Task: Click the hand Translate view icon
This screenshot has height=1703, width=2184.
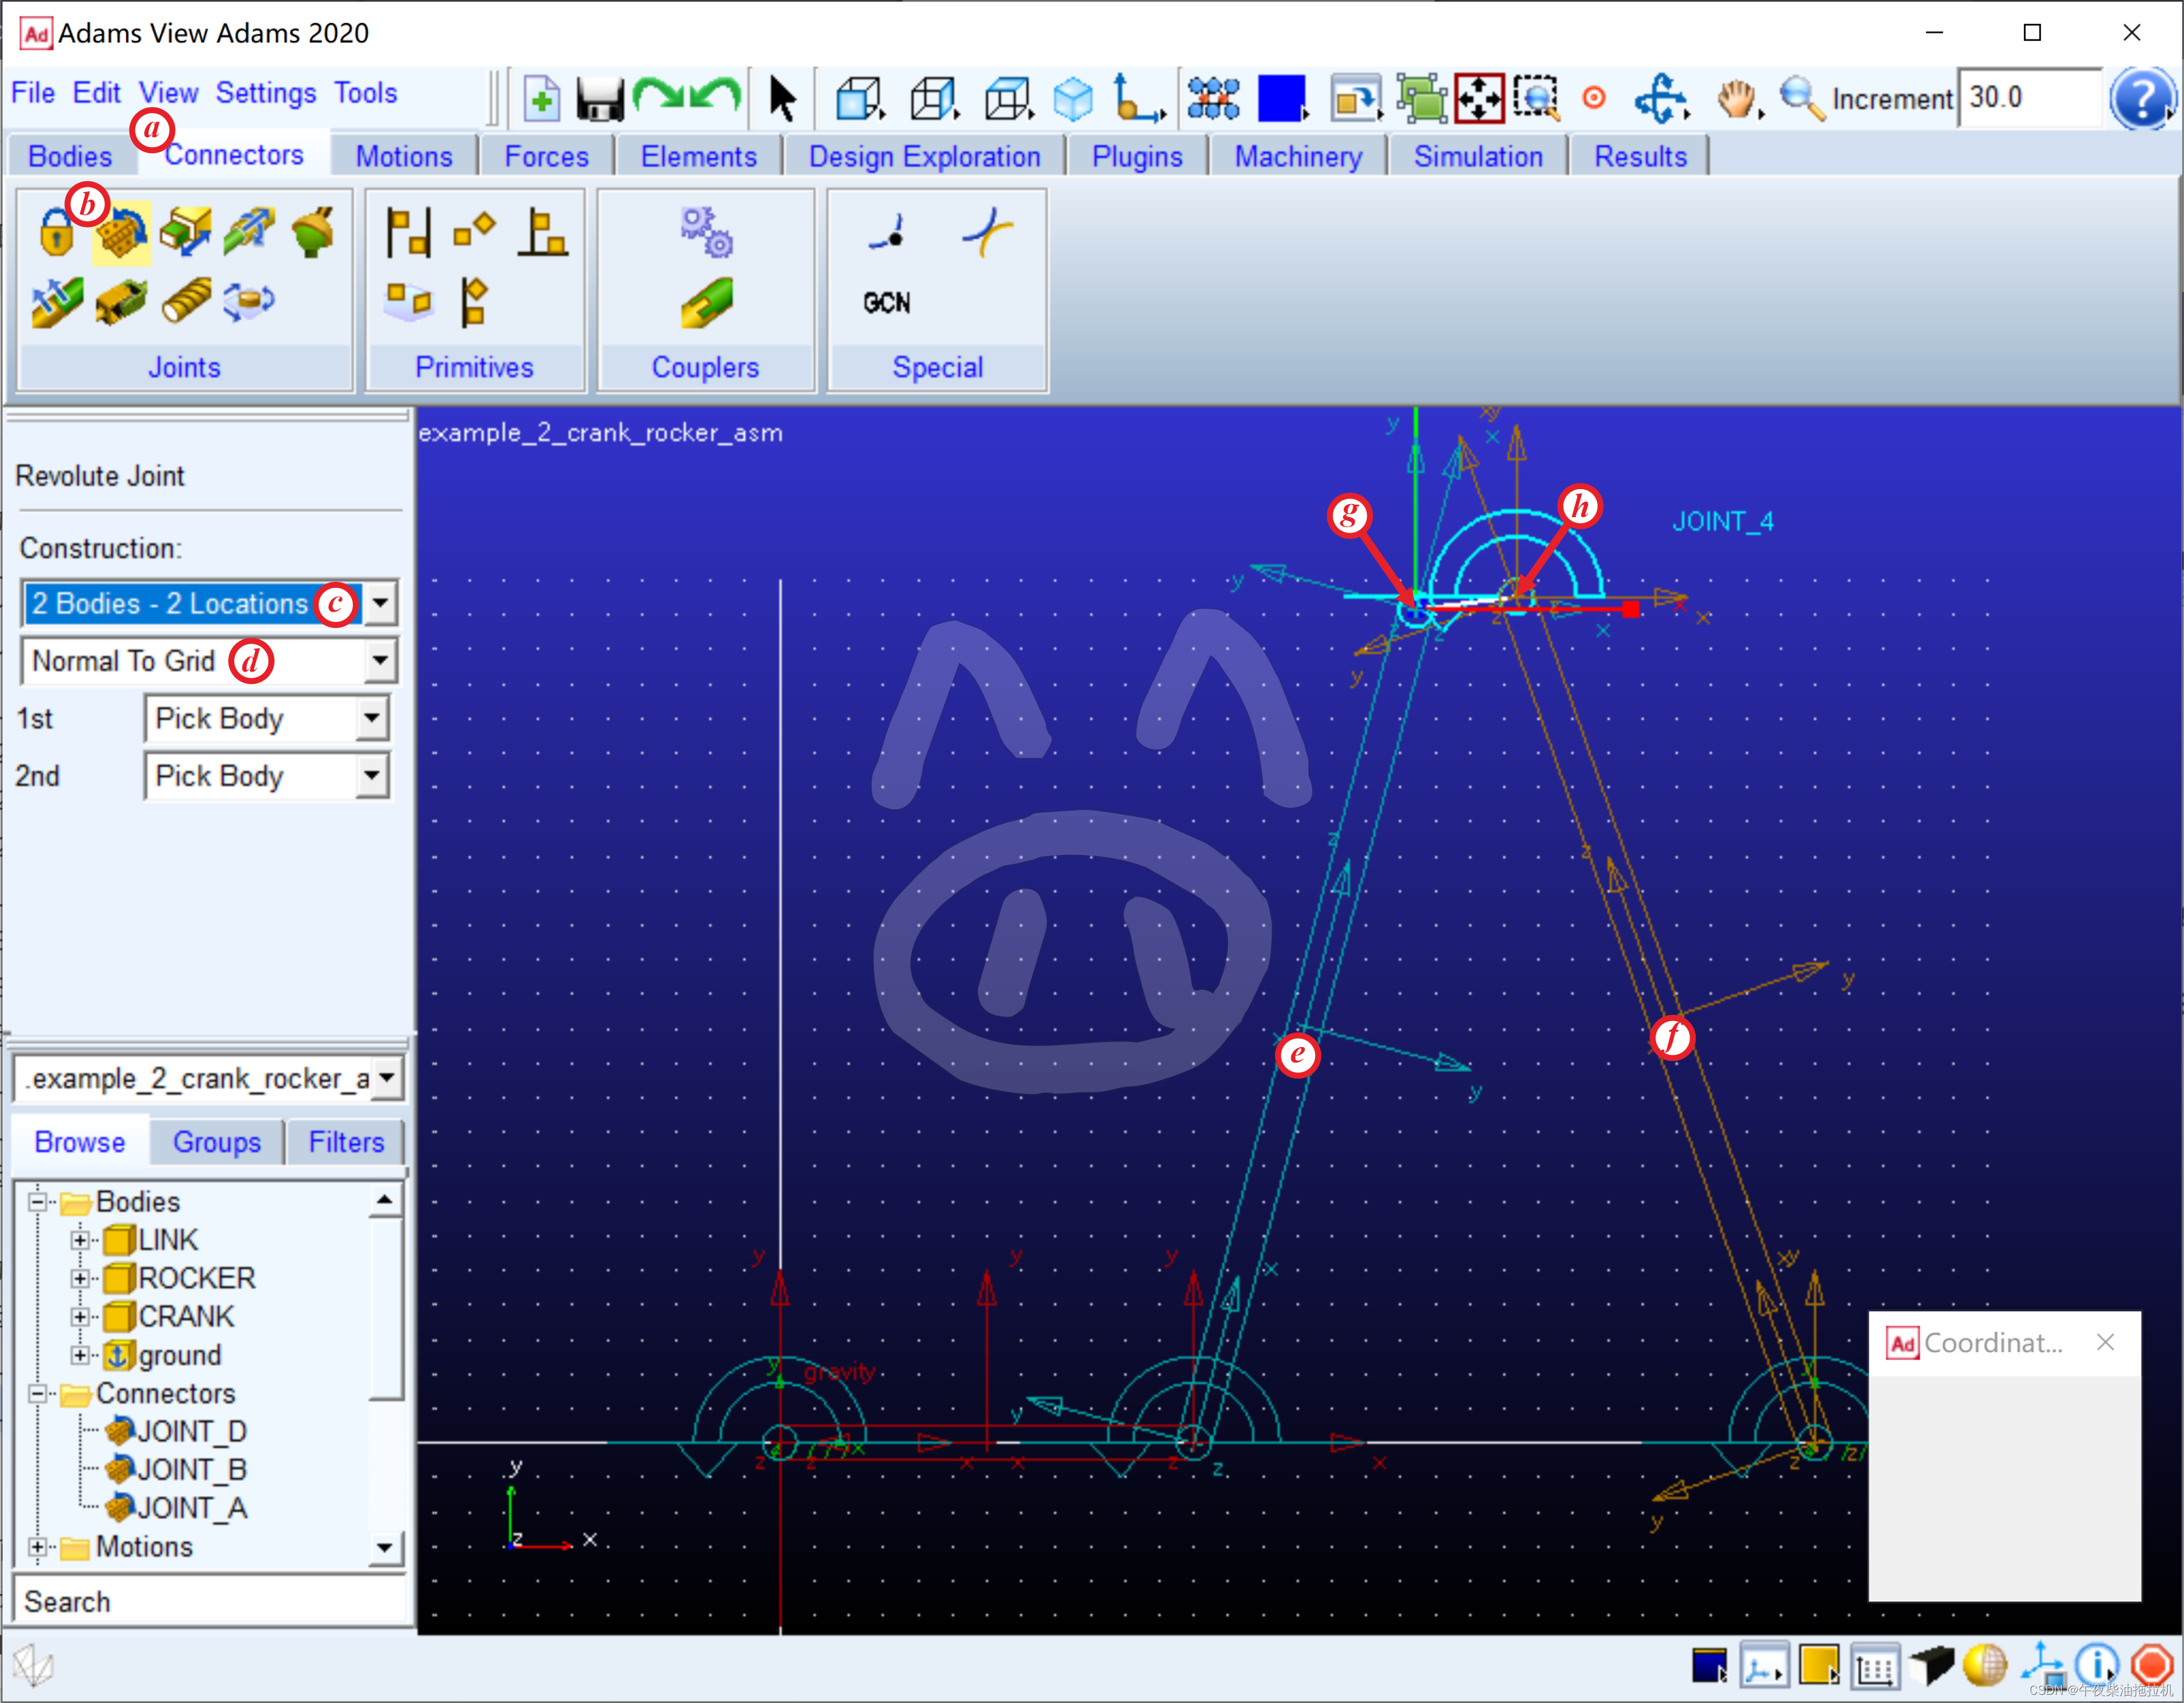Action: tap(1736, 99)
